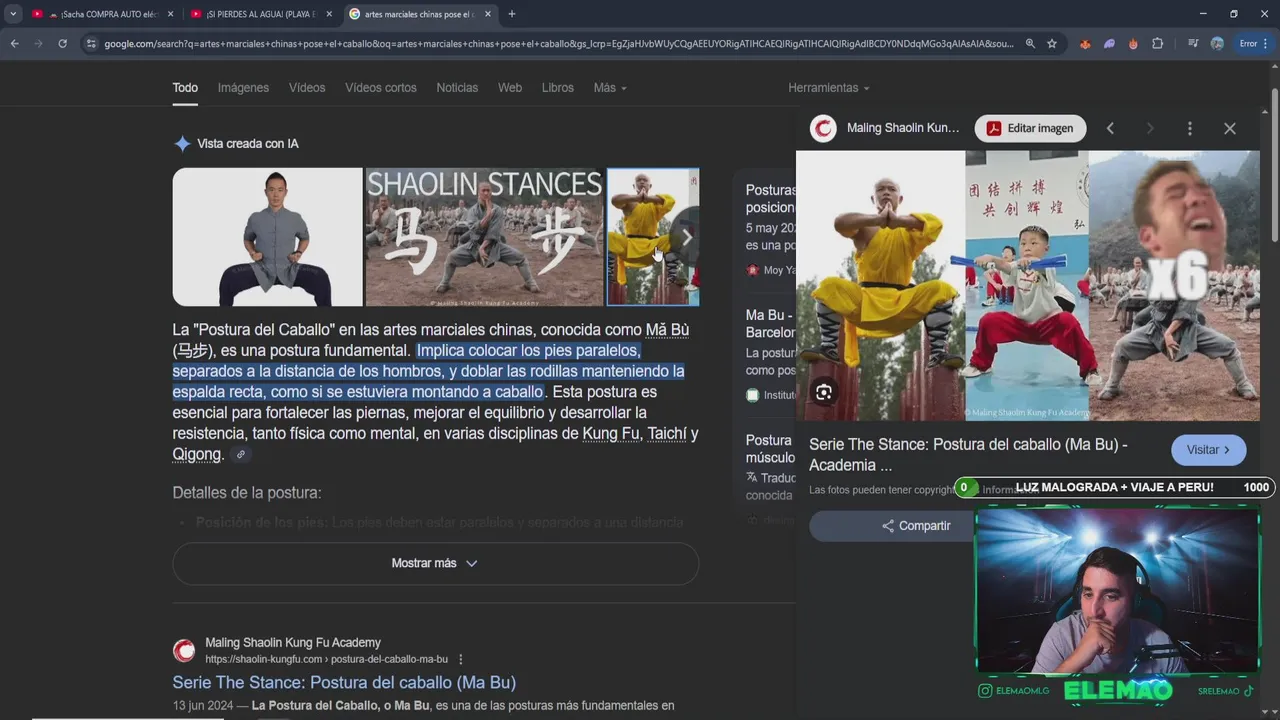The width and height of the screenshot is (1280, 720).
Task: Open the Chrome profile avatar
Action: (1217, 44)
